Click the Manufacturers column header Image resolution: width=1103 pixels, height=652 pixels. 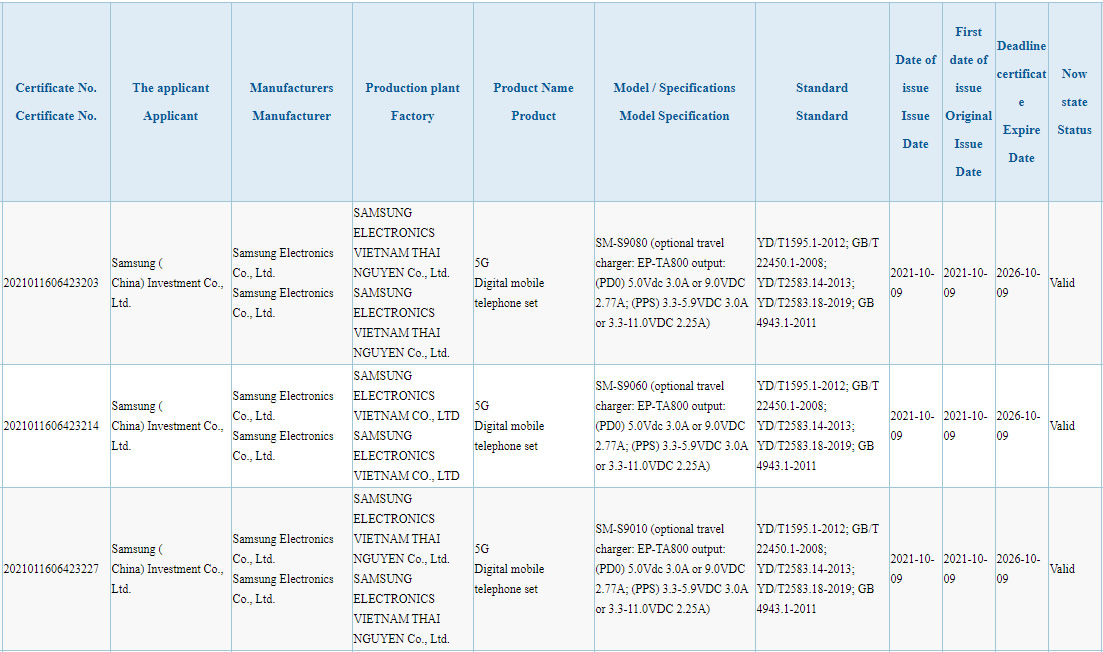pos(292,102)
